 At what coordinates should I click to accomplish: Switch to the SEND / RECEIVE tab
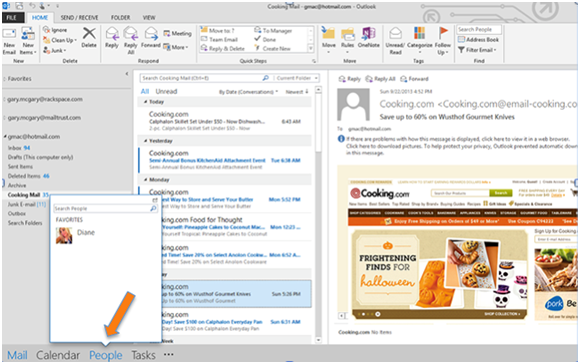coord(79,17)
